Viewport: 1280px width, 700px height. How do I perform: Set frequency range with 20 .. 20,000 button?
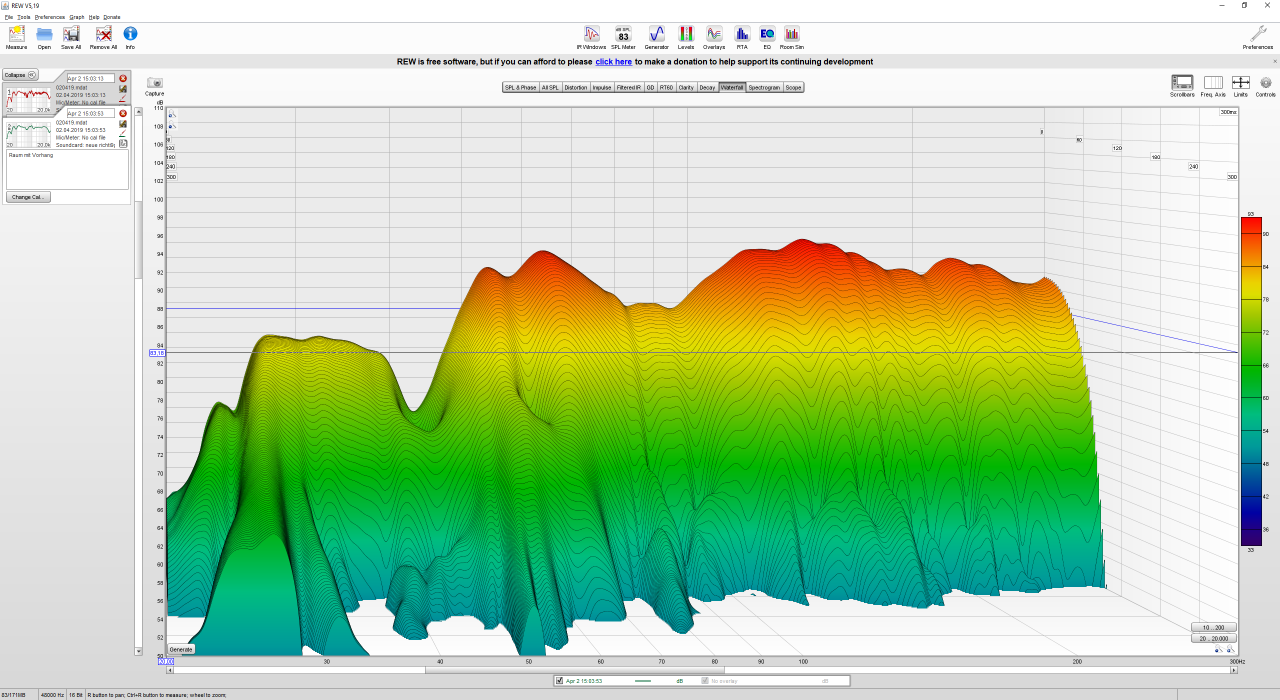tap(1213, 638)
